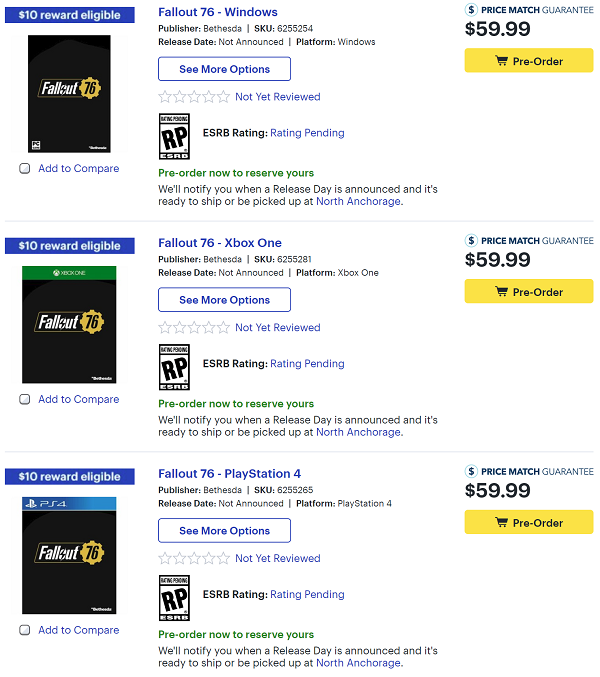
Task: Click Rating Pending link for Xbox One listing
Action: point(307,364)
